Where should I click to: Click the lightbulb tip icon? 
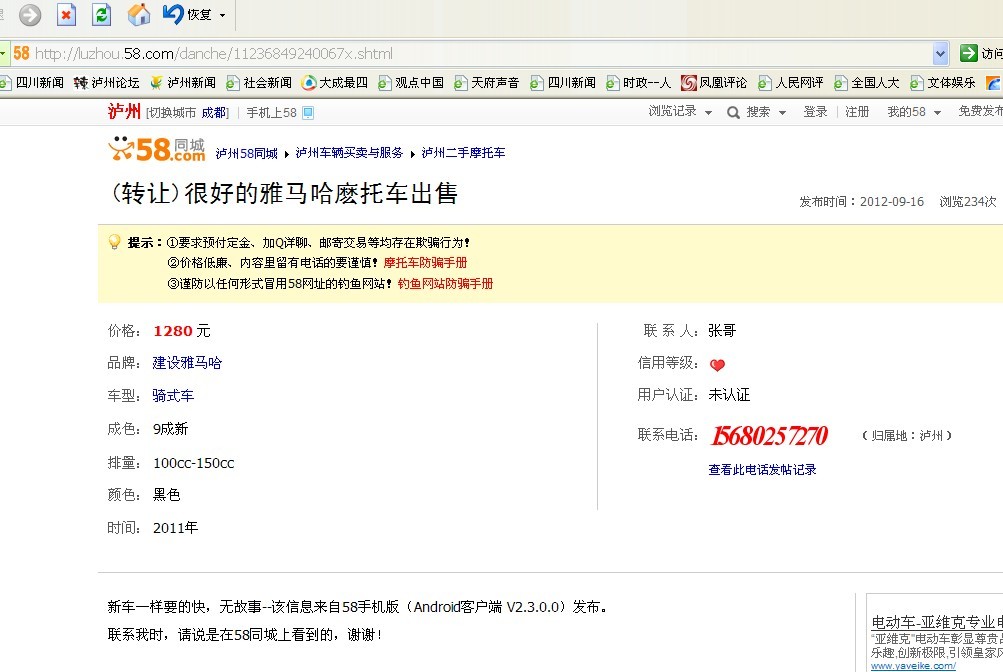115,242
